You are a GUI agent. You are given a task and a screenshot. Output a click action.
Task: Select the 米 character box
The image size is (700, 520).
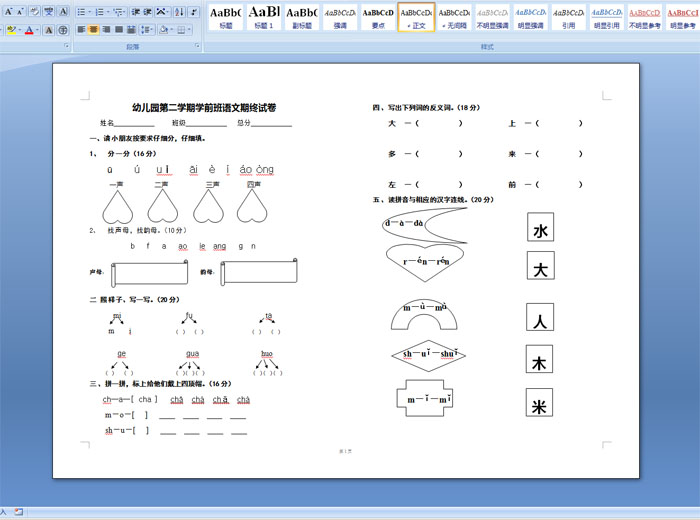pyautogui.click(x=539, y=402)
